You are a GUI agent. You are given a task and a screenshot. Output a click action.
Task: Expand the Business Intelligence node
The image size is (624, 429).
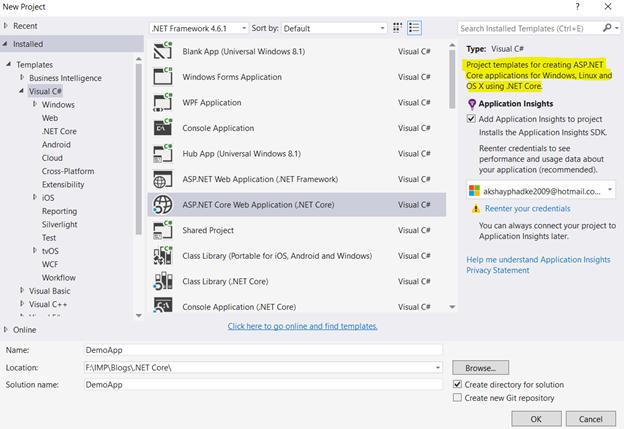click(x=22, y=77)
